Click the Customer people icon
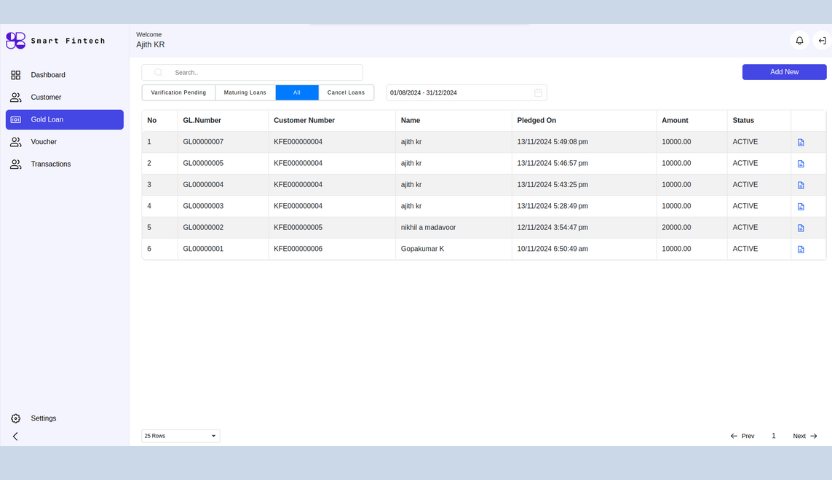Screen dimensions: 832x480 [16, 97]
